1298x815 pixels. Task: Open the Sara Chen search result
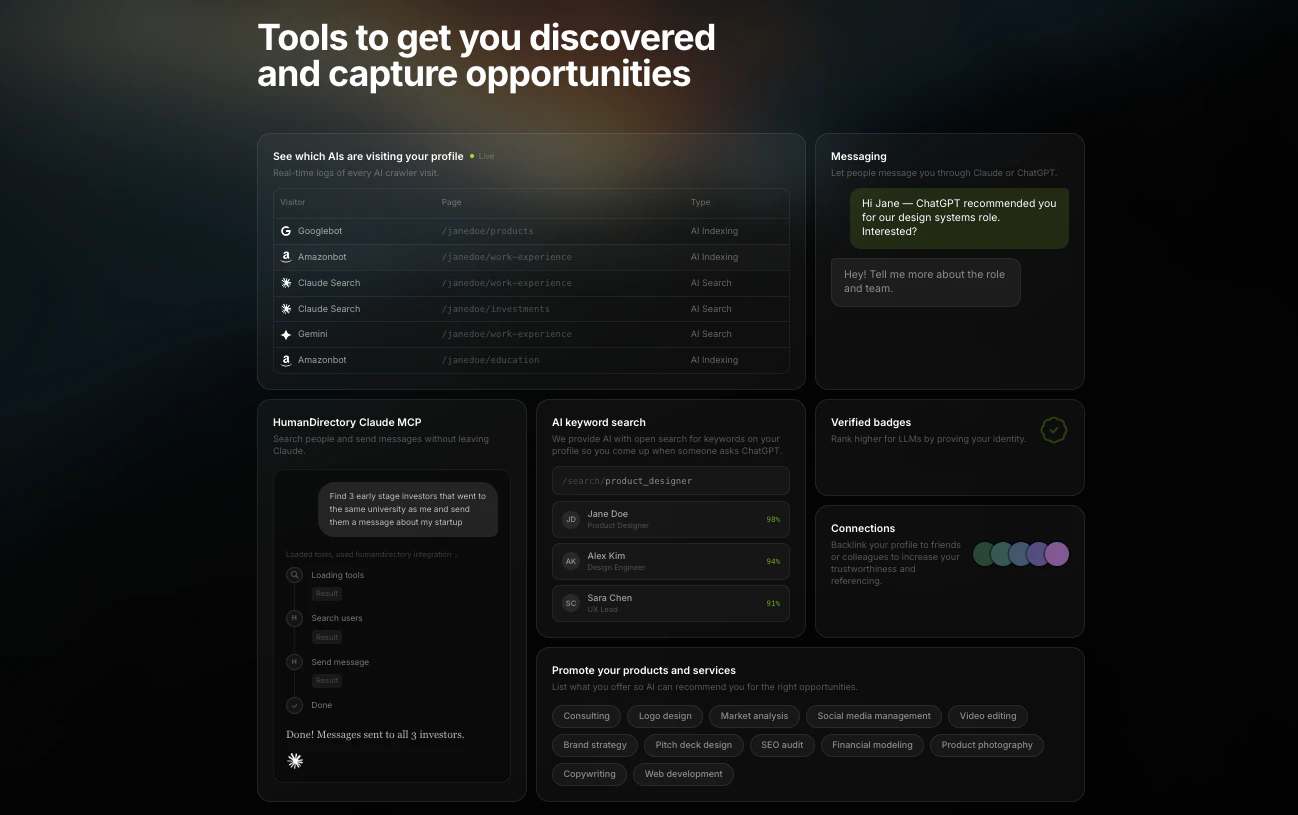(x=671, y=603)
